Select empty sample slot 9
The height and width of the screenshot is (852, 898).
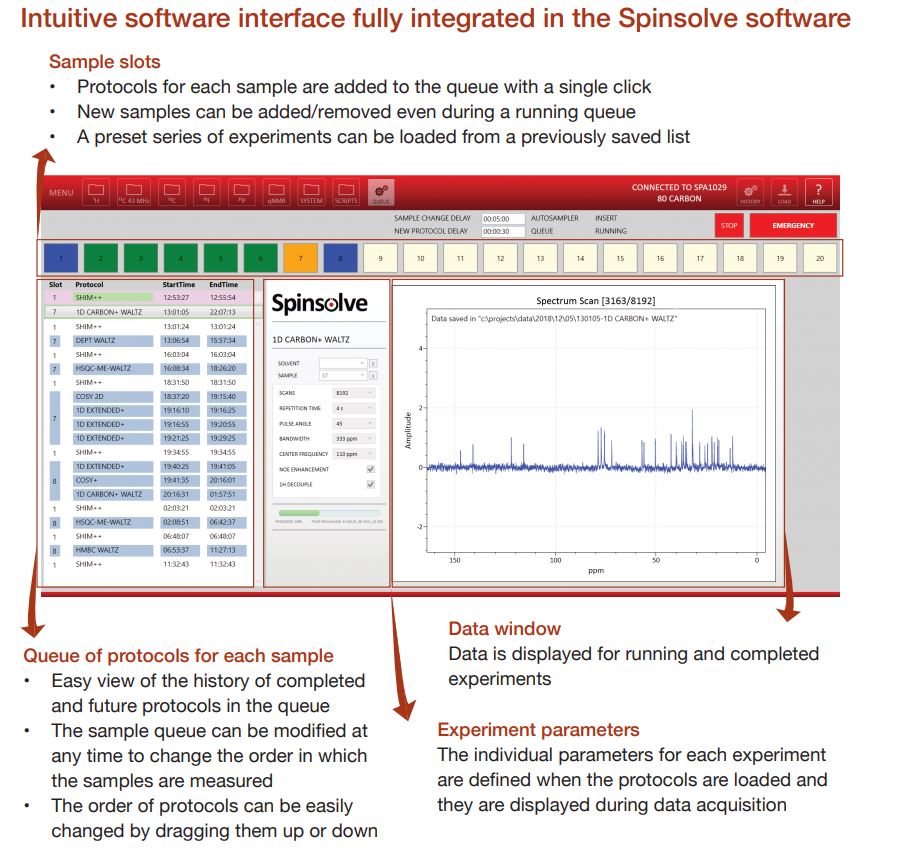(x=380, y=258)
